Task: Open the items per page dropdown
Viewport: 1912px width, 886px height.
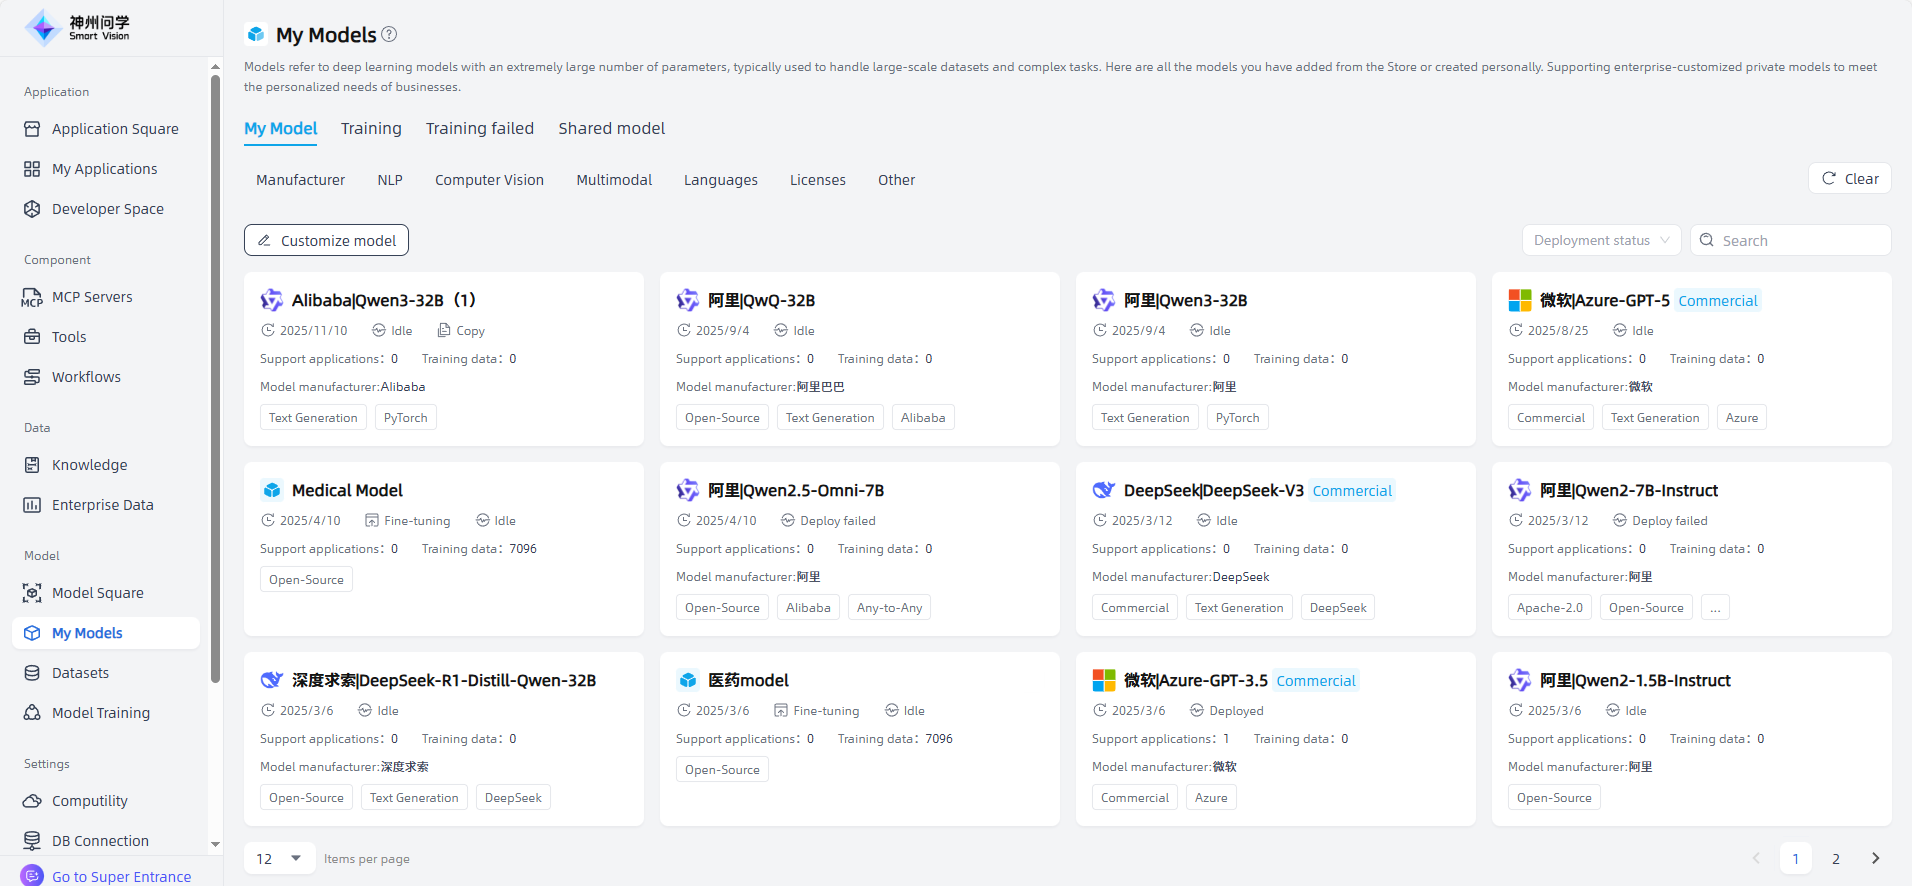Action: pyautogui.click(x=279, y=858)
